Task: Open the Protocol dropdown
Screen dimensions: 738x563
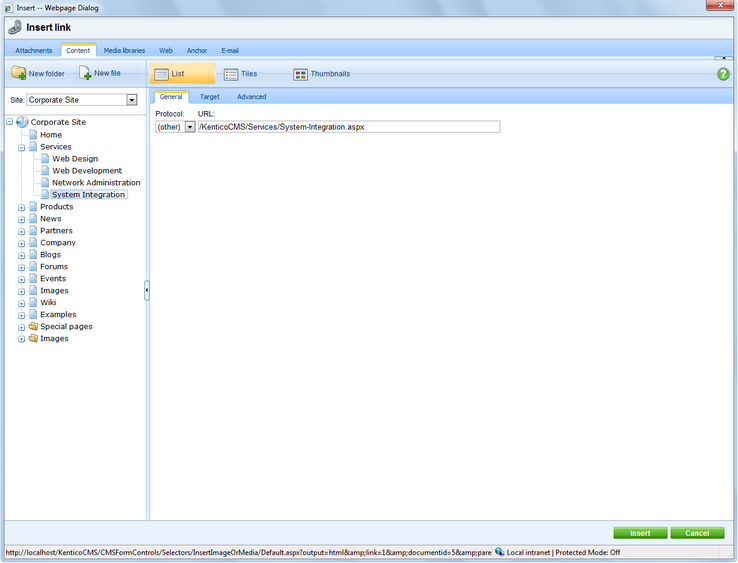Action: (190, 127)
